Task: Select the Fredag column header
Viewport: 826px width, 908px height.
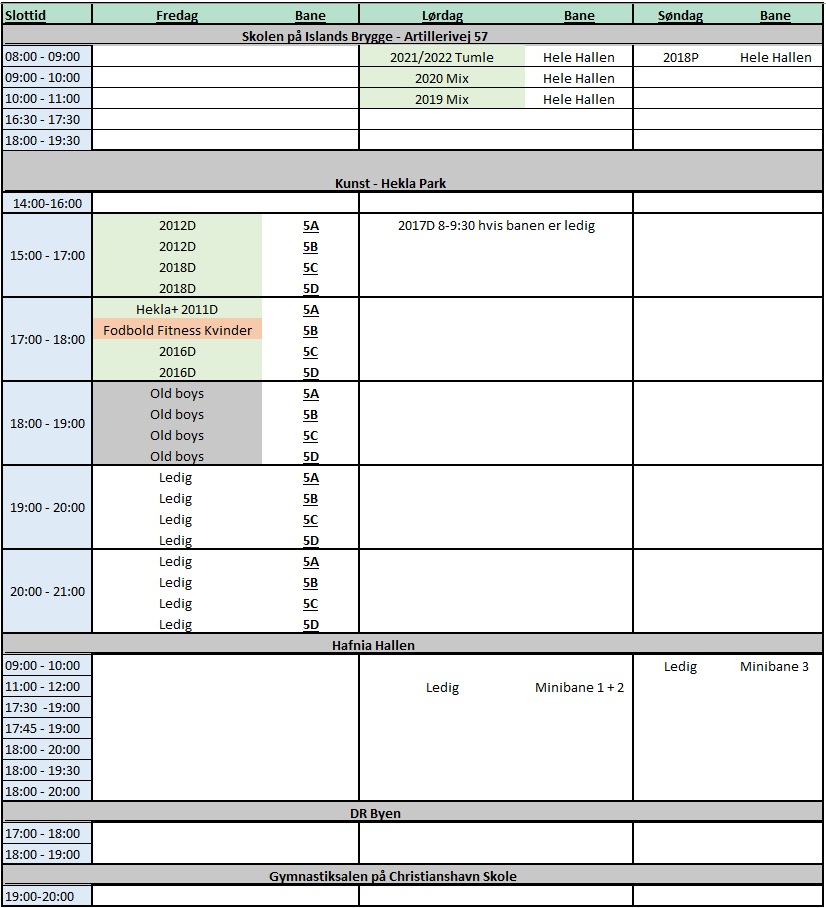Action: click(x=177, y=16)
